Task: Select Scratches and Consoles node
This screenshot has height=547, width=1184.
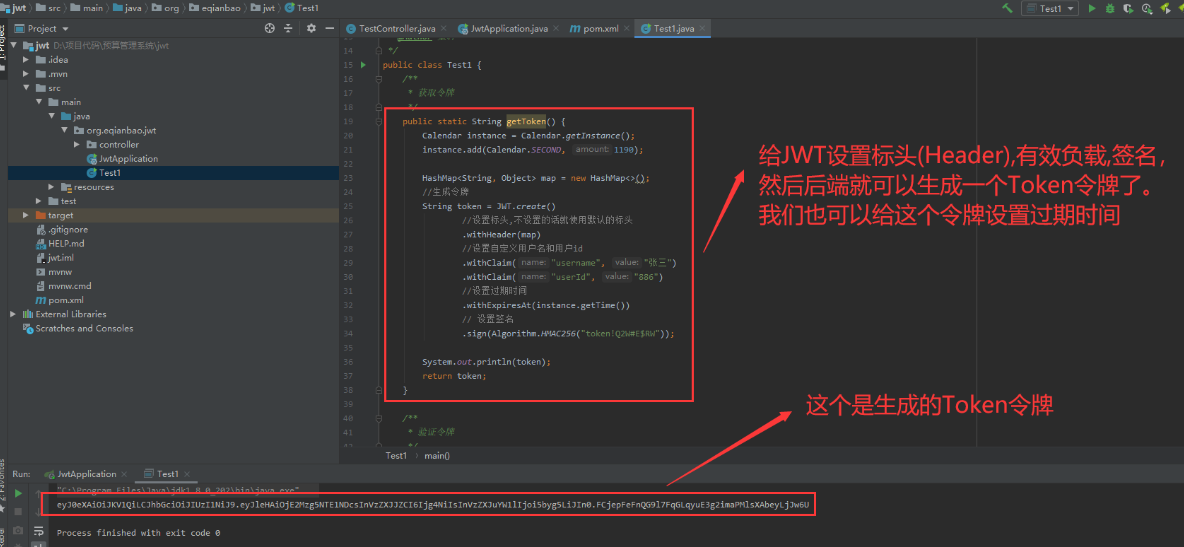Action: [x=79, y=328]
